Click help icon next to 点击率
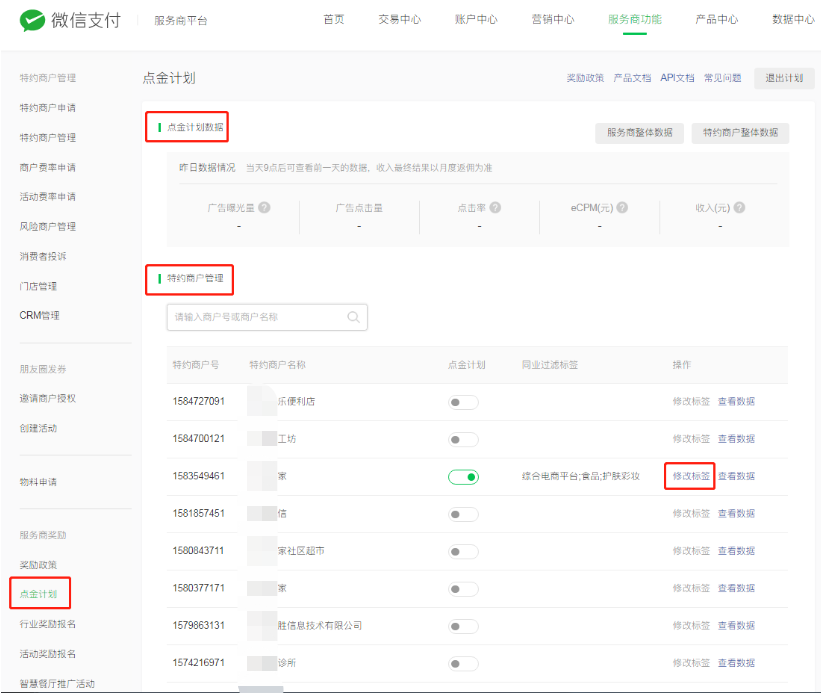 pos(495,208)
